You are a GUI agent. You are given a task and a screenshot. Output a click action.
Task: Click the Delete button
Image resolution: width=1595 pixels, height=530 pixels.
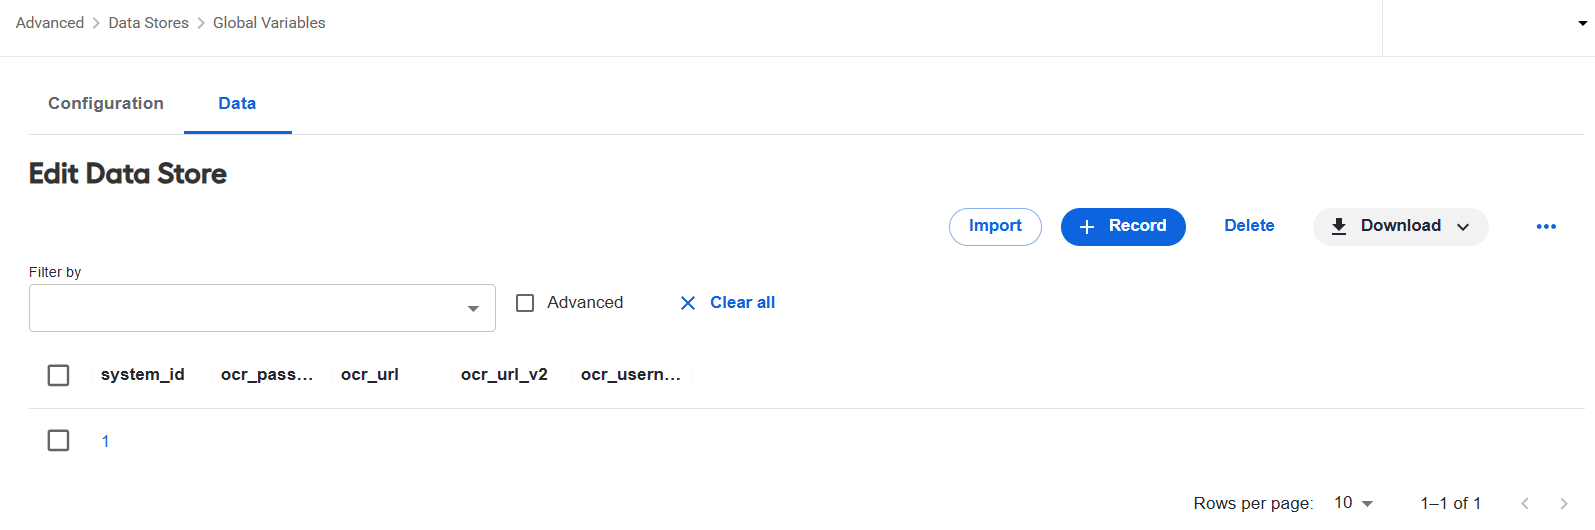[1249, 226]
